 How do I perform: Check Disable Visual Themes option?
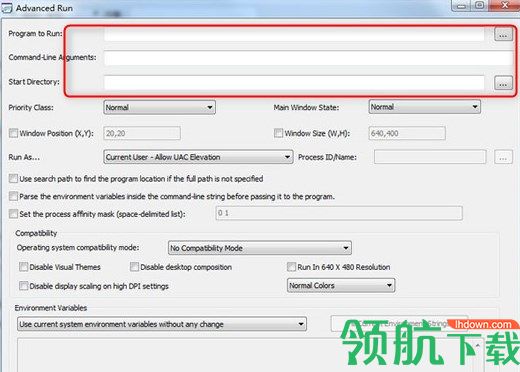(23, 267)
